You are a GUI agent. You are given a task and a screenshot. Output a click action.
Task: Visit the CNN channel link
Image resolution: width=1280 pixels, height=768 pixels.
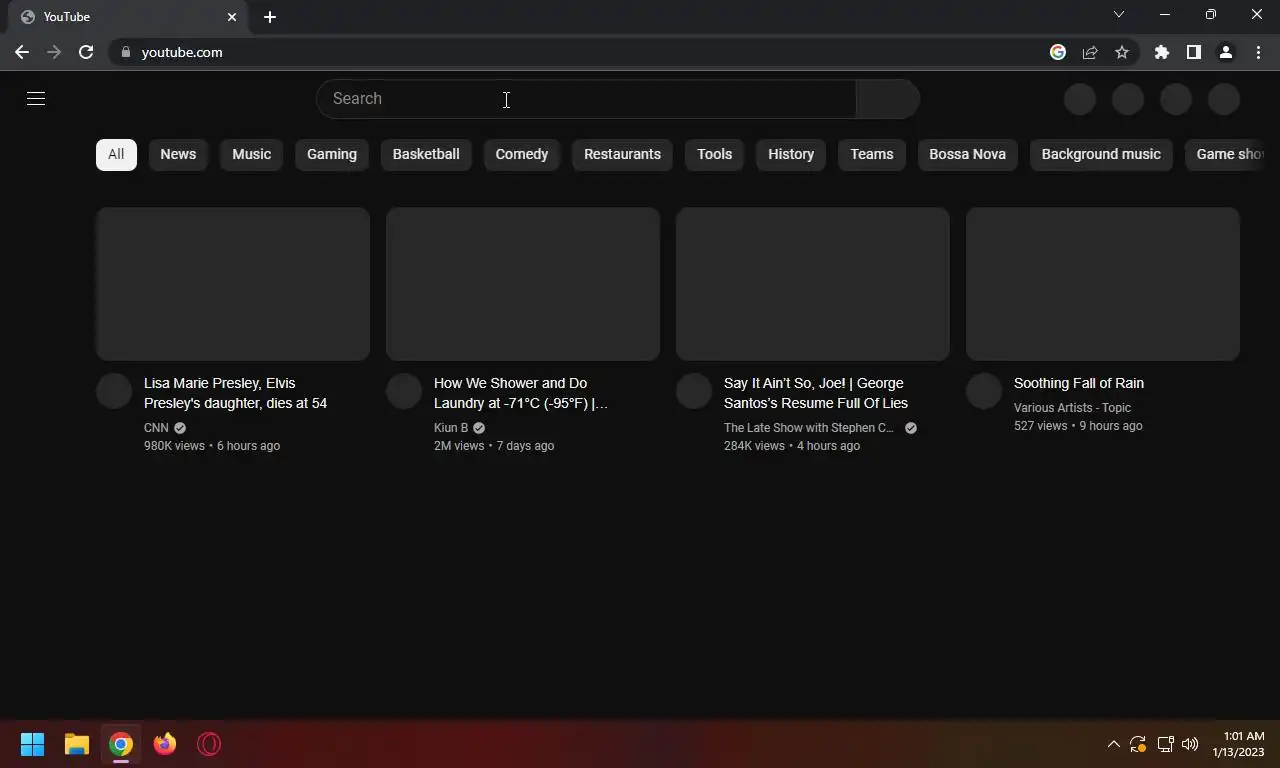pos(156,428)
